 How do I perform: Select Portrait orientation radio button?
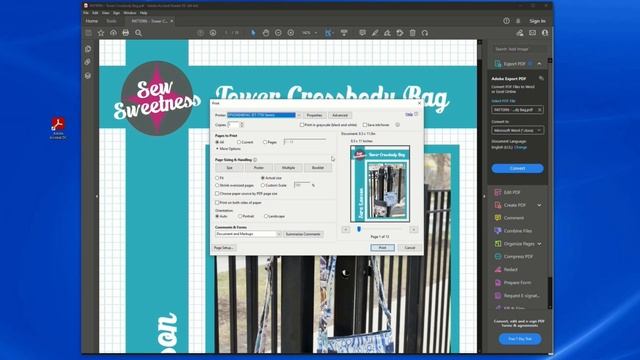(x=240, y=216)
